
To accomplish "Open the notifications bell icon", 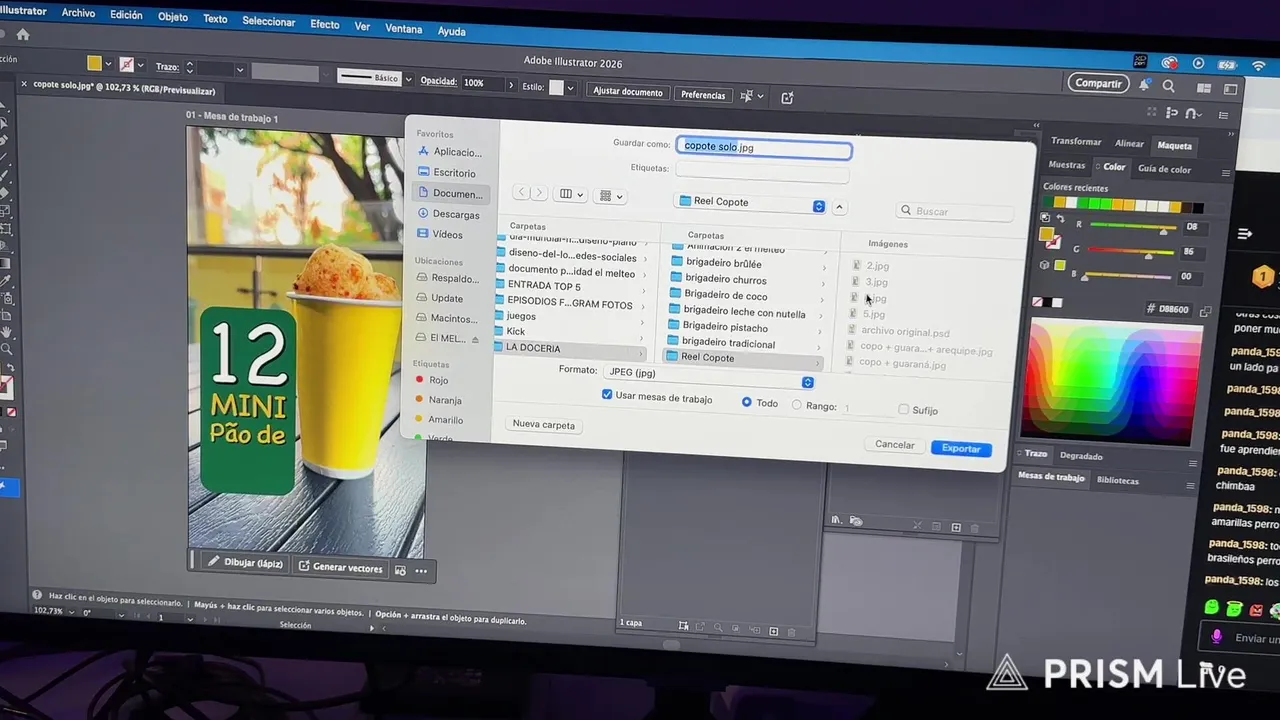I will [1144, 85].
